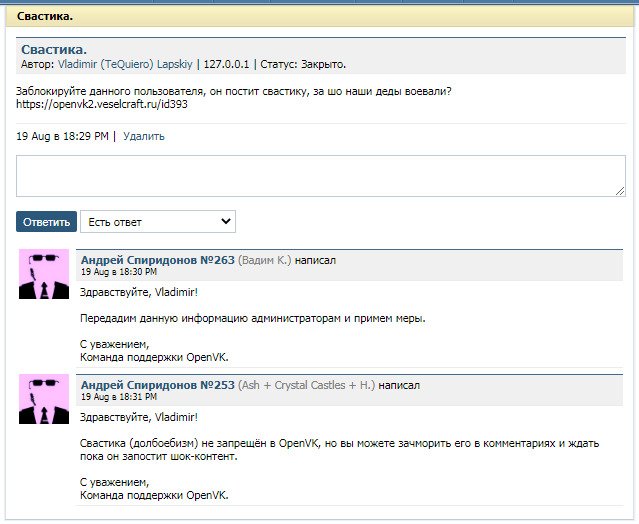Open 'Андрей Спиридонов №253' profile name

[x=157, y=385]
